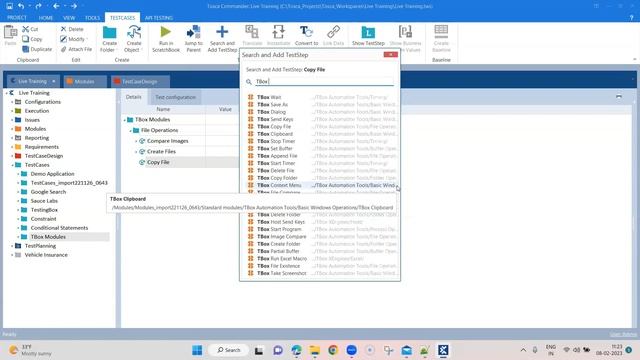Click the Save icon in title bar
The image size is (640, 360).
coord(9,6)
